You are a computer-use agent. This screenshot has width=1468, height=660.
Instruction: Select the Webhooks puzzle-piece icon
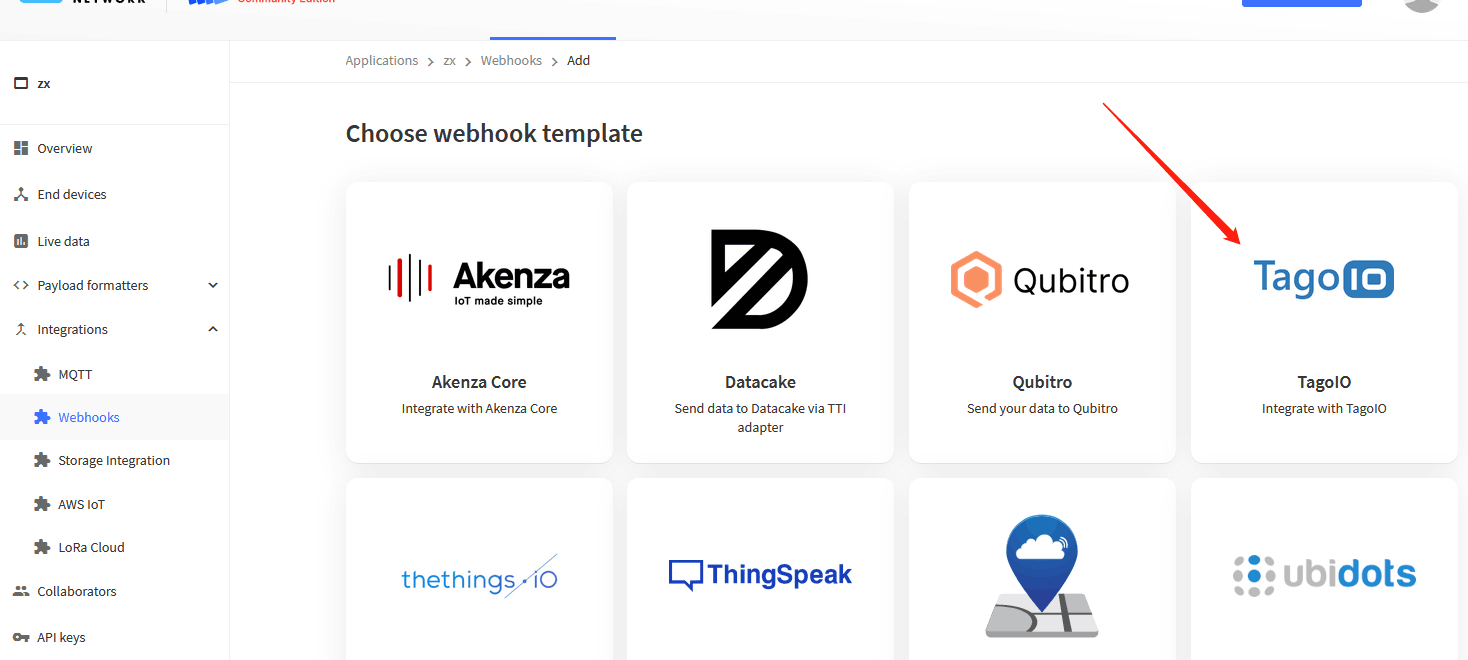point(42,417)
